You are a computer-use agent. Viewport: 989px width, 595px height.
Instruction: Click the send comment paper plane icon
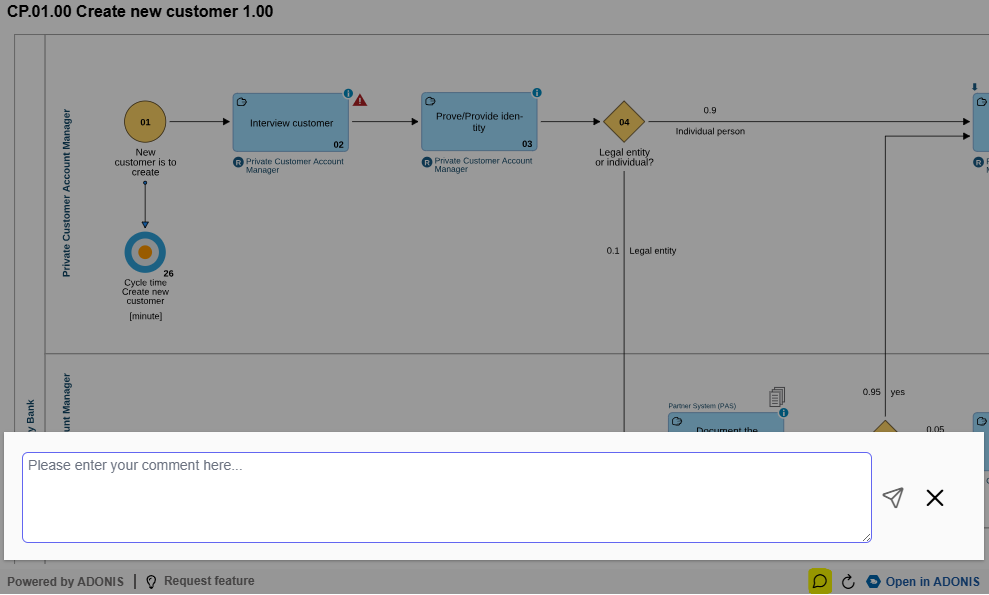(893, 497)
